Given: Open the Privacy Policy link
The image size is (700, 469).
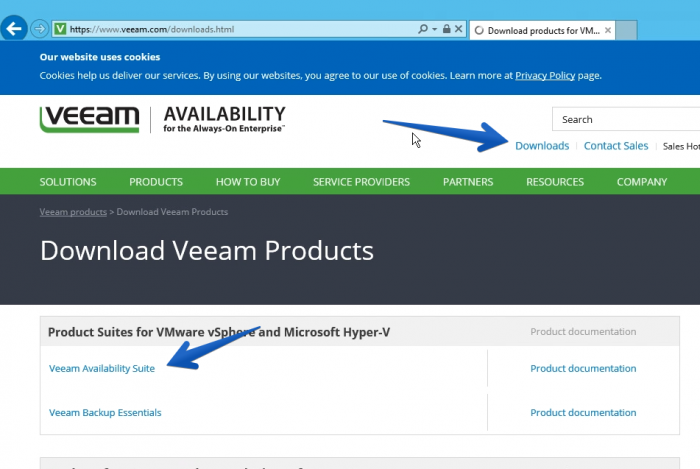Looking at the screenshot, I should click(545, 75).
